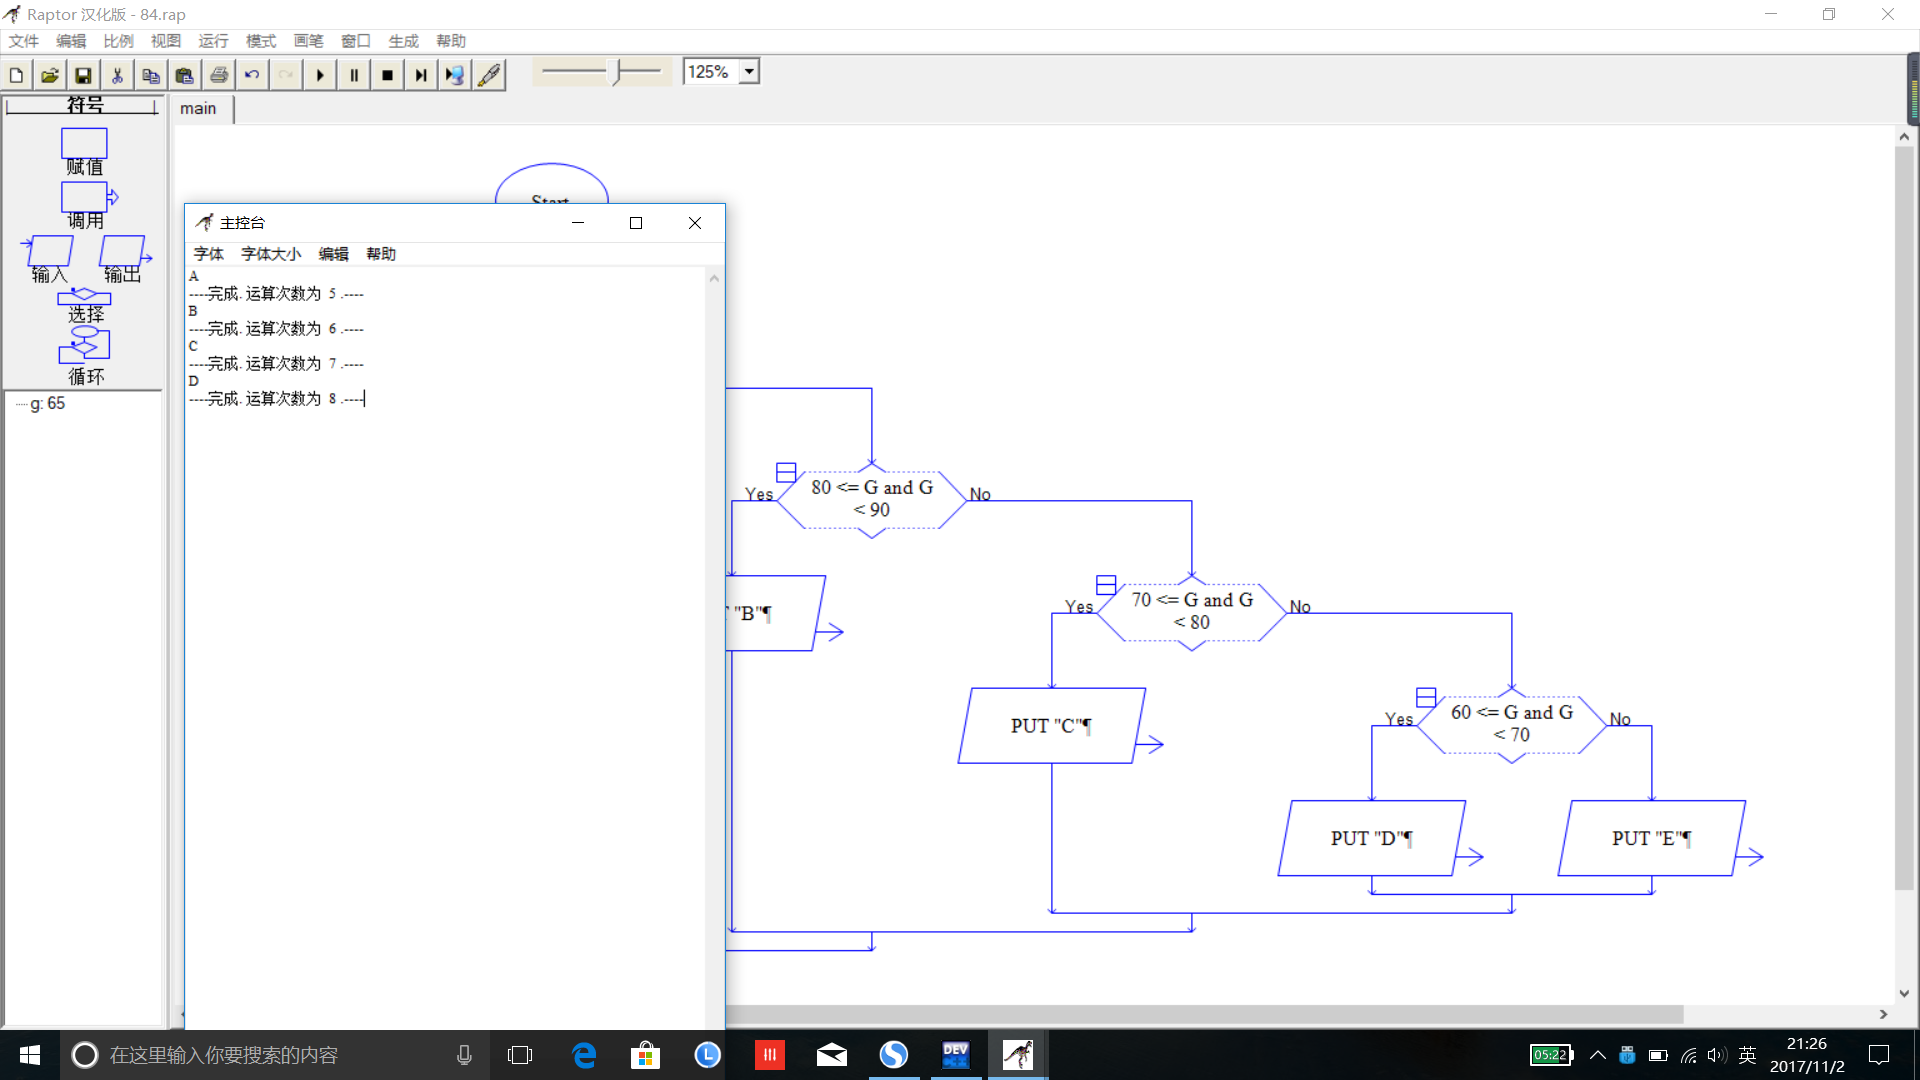This screenshot has width=1920, height=1080.
Task: Open the 模式 menu
Action: (x=261, y=41)
